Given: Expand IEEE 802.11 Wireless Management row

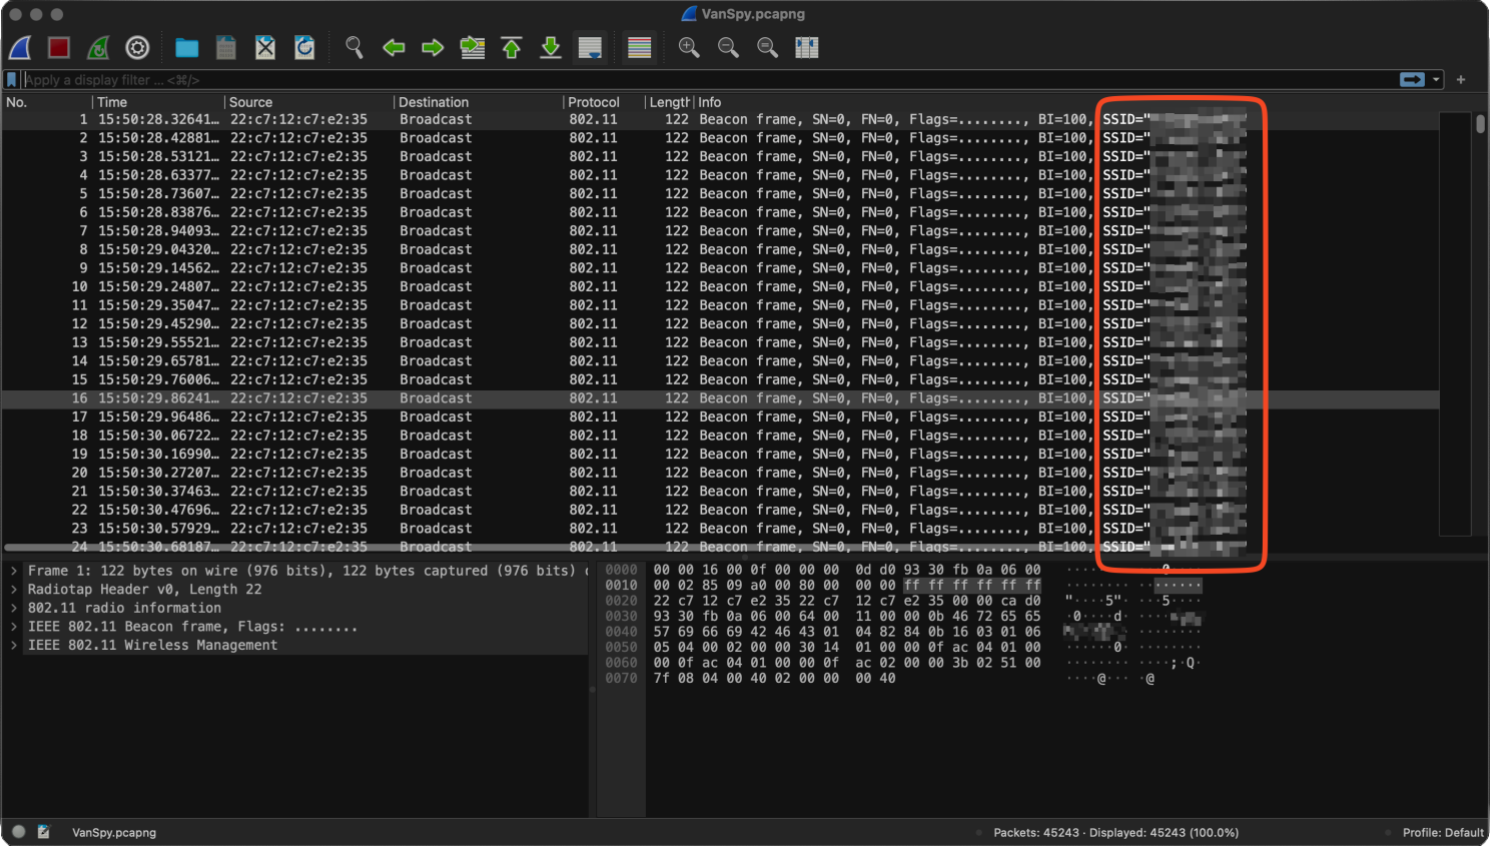Looking at the screenshot, I should pos(14,645).
